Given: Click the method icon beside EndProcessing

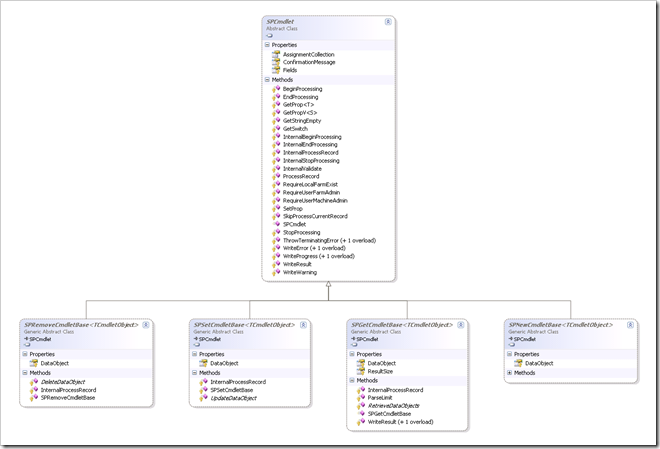Looking at the screenshot, I should 276,97.
